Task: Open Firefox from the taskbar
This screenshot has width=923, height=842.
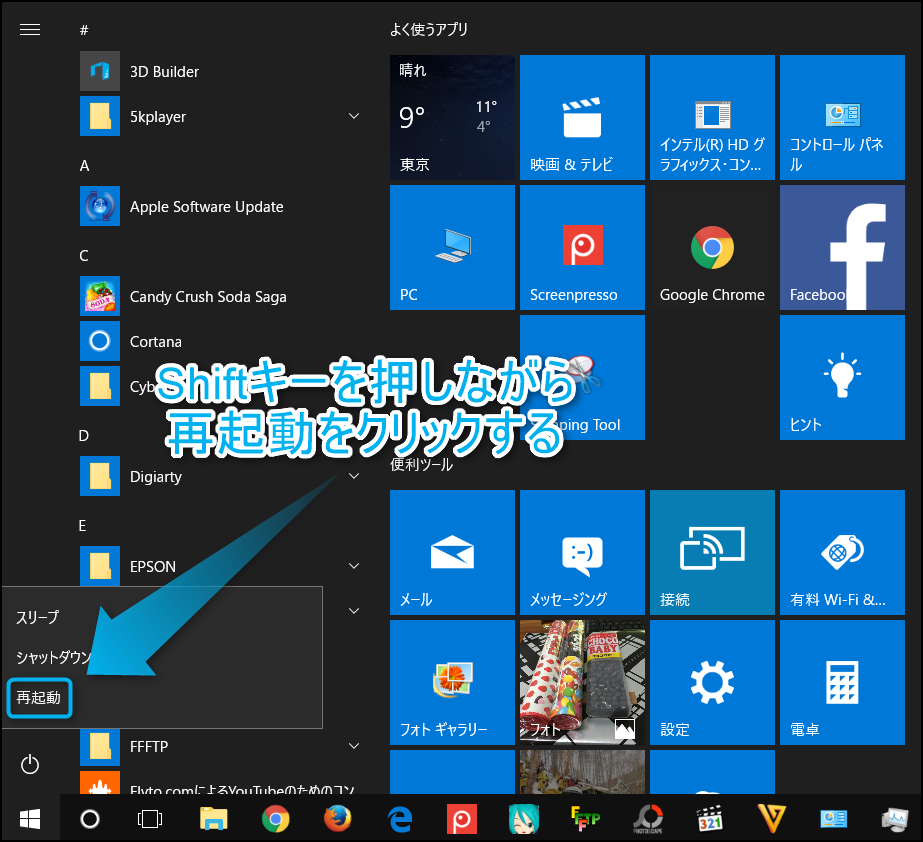Action: 338,819
